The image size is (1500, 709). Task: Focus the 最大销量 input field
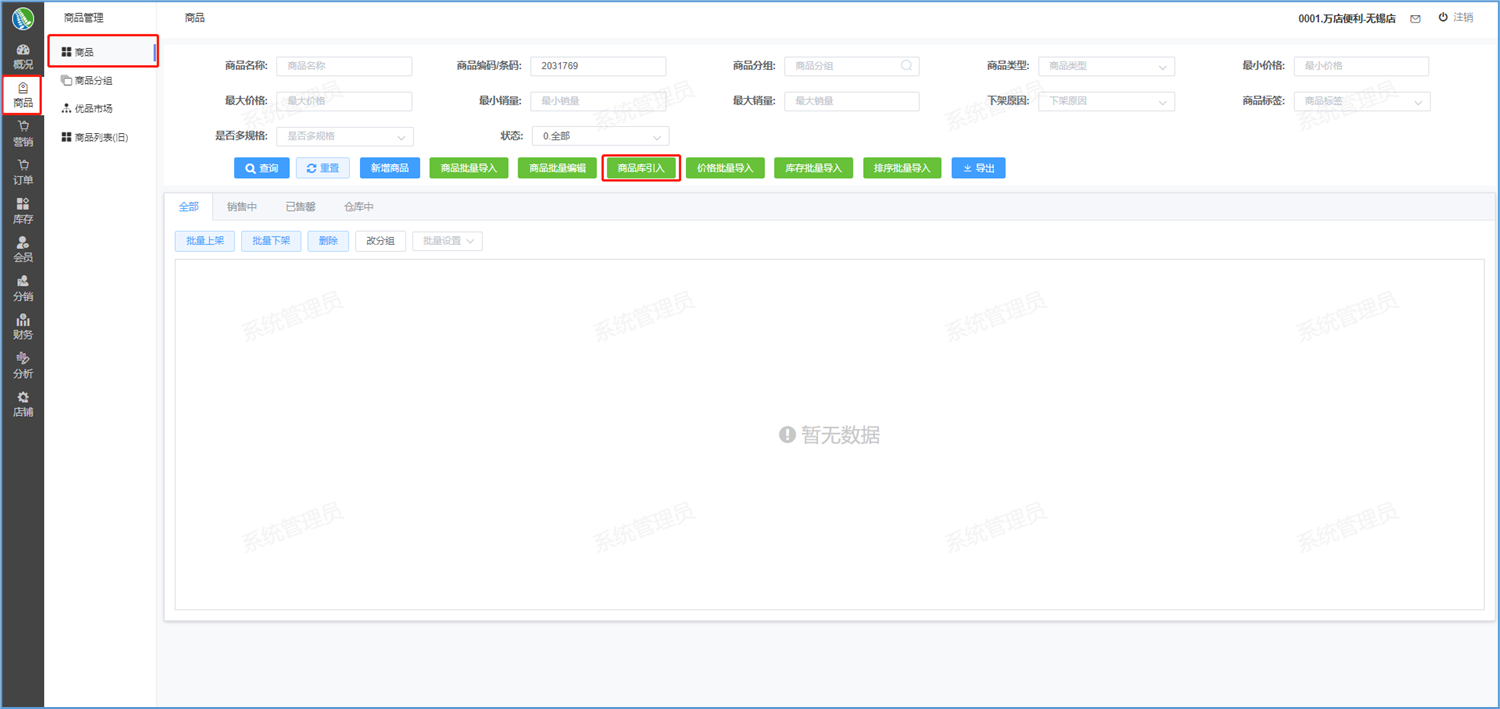point(851,101)
